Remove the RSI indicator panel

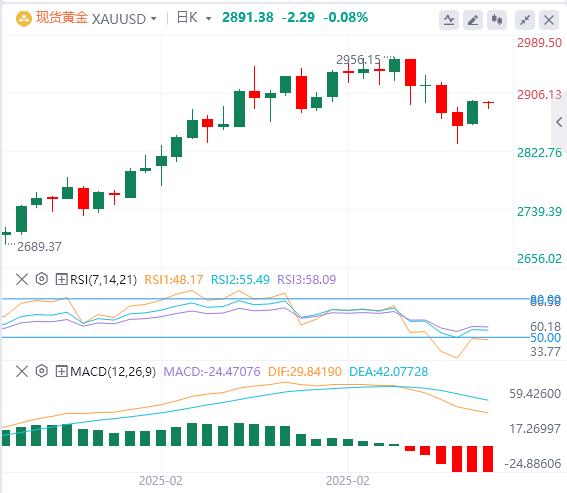pos(22,279)
